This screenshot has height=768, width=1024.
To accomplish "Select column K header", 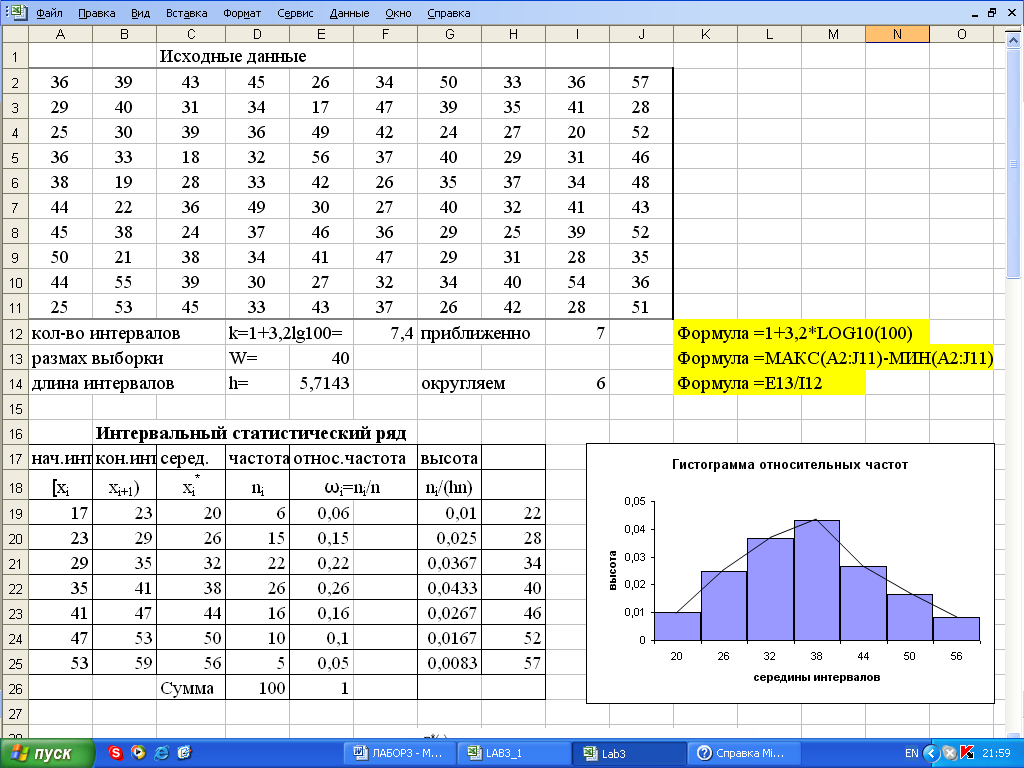I will coord(705,34).
